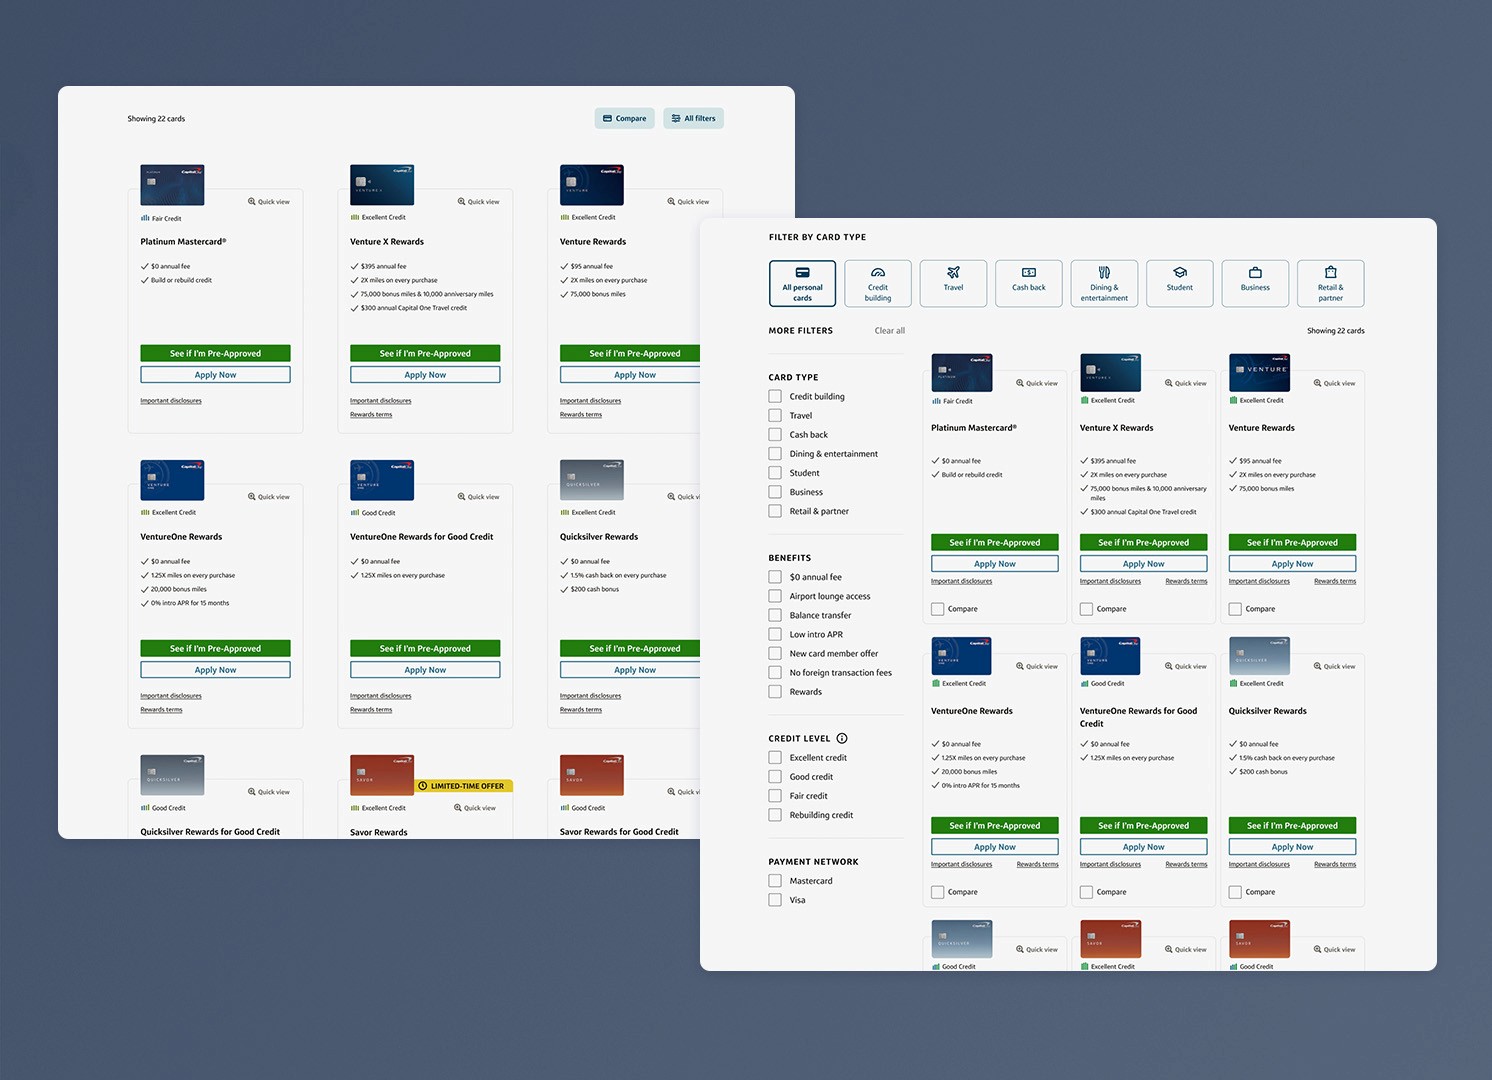Check the Fair credit level checkbox

(x=775, y=795)
